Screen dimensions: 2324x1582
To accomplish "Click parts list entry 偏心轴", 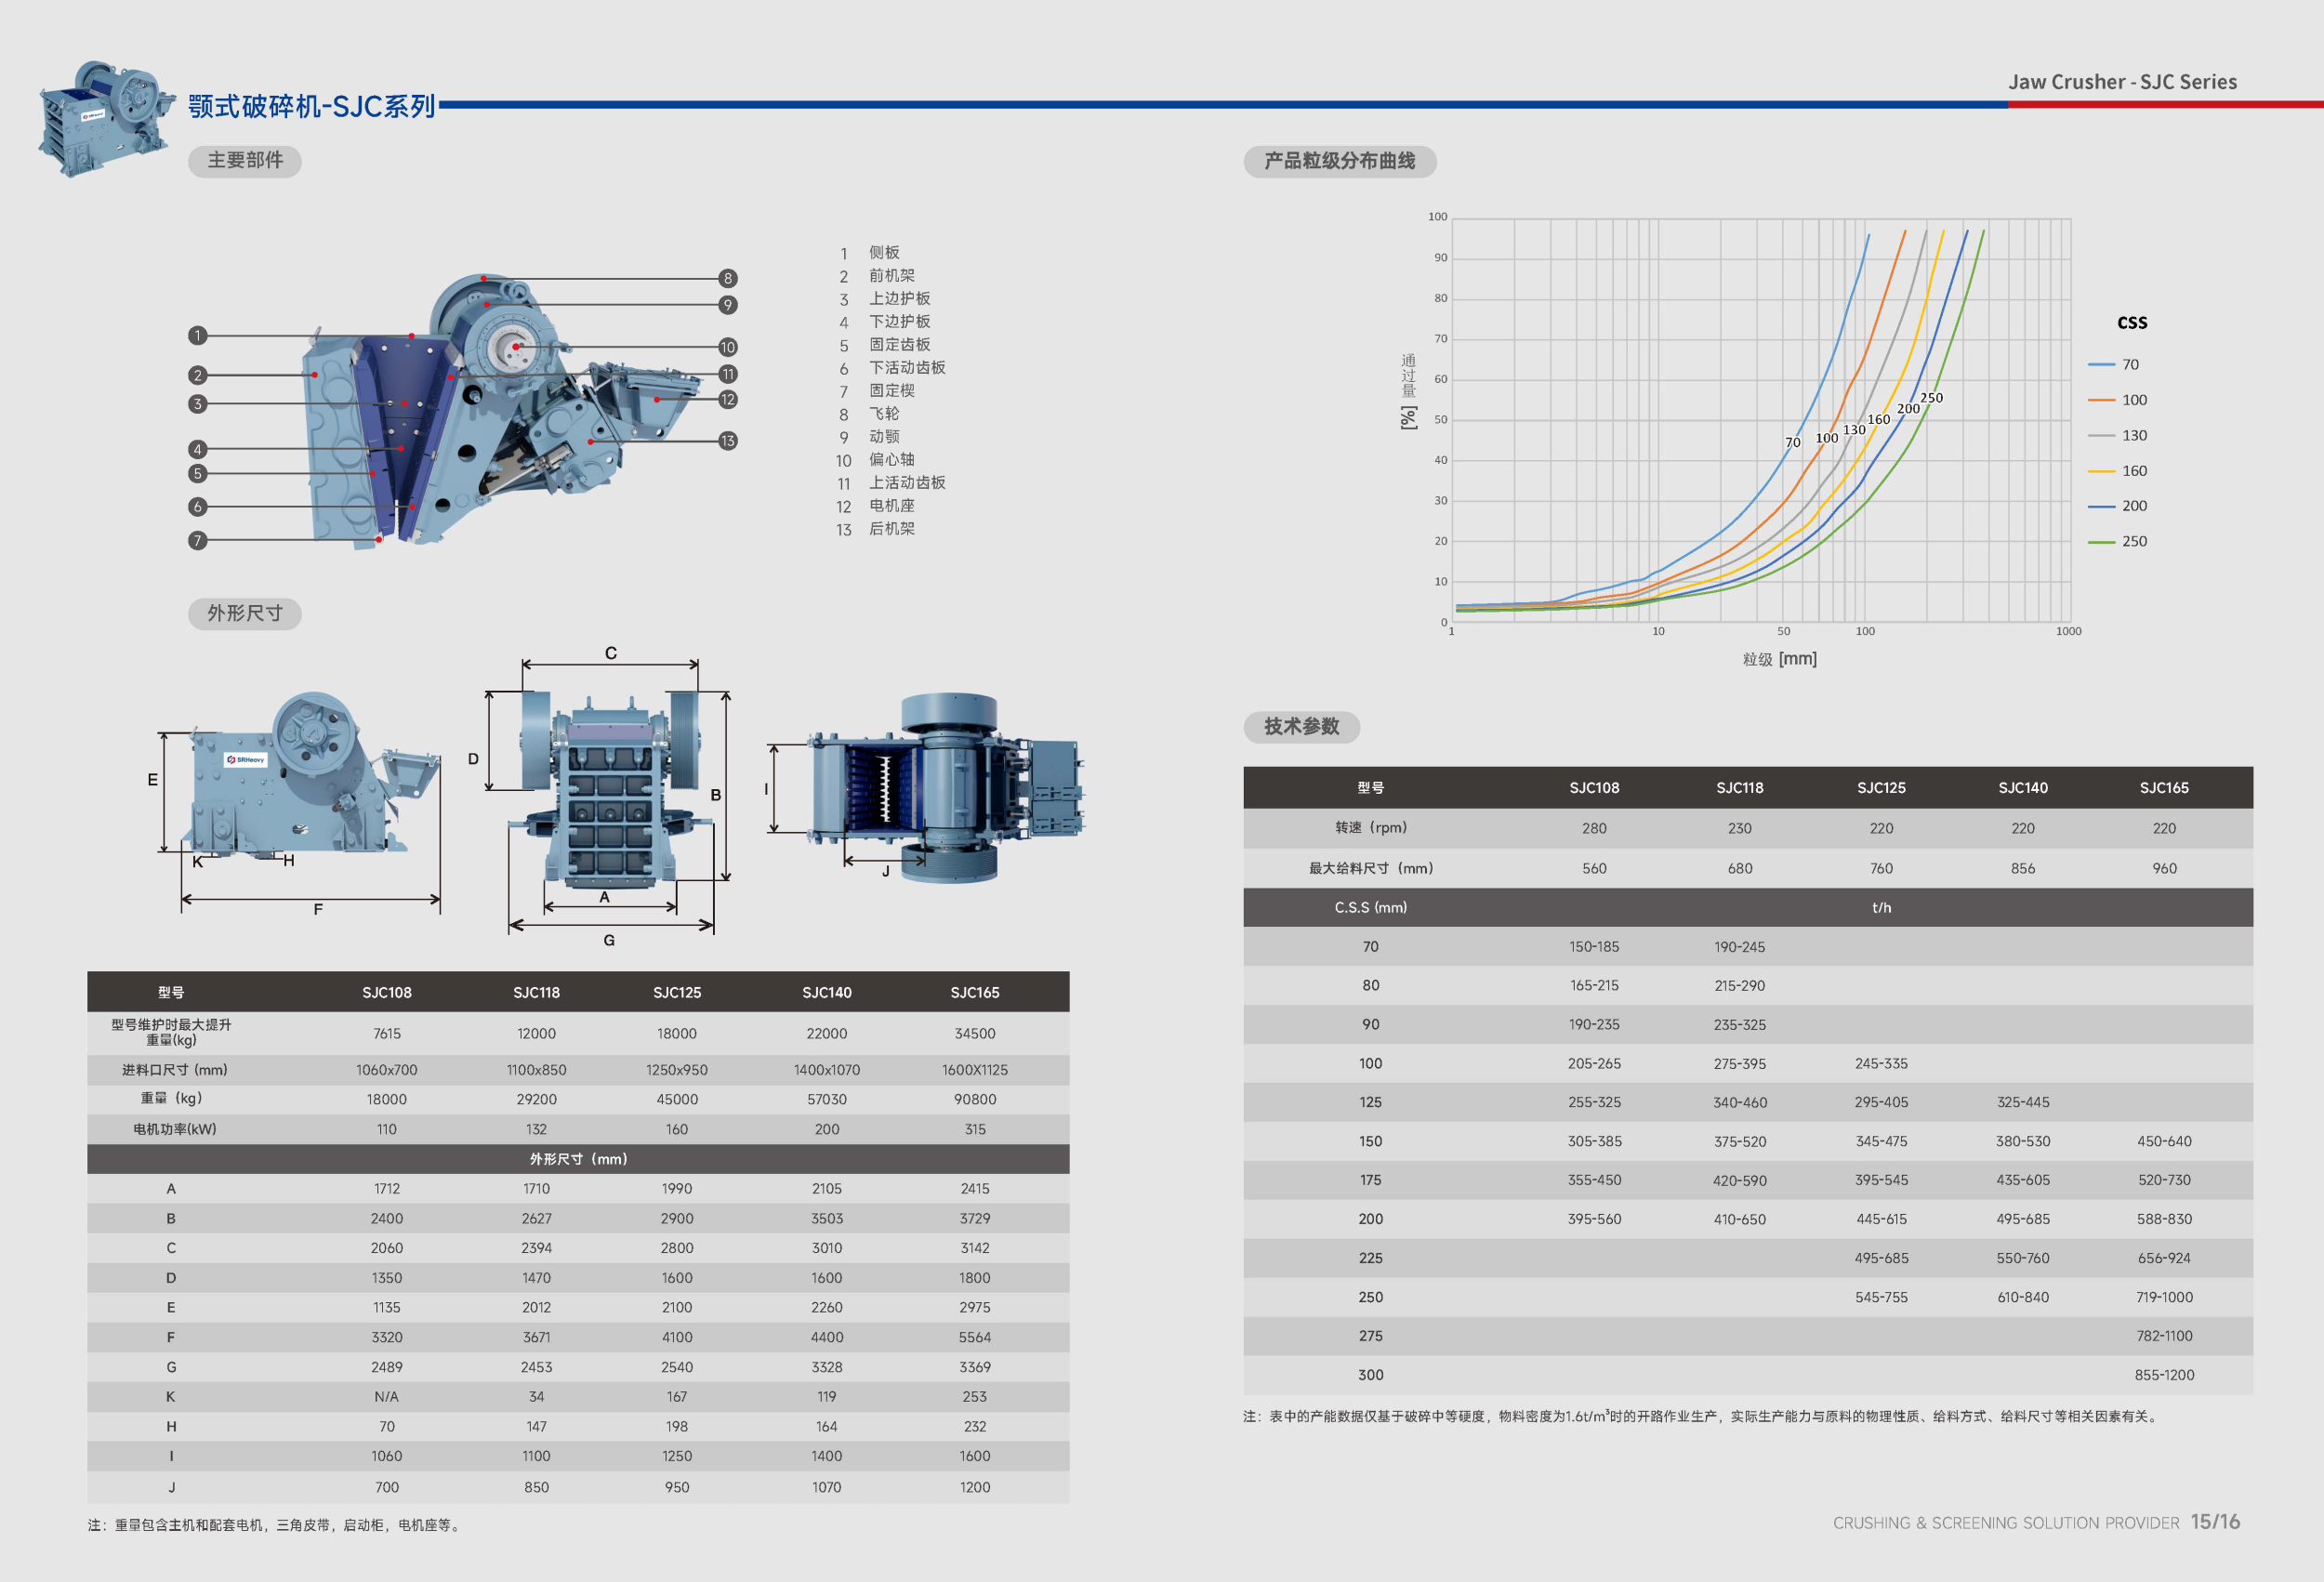I will point(891,460).
